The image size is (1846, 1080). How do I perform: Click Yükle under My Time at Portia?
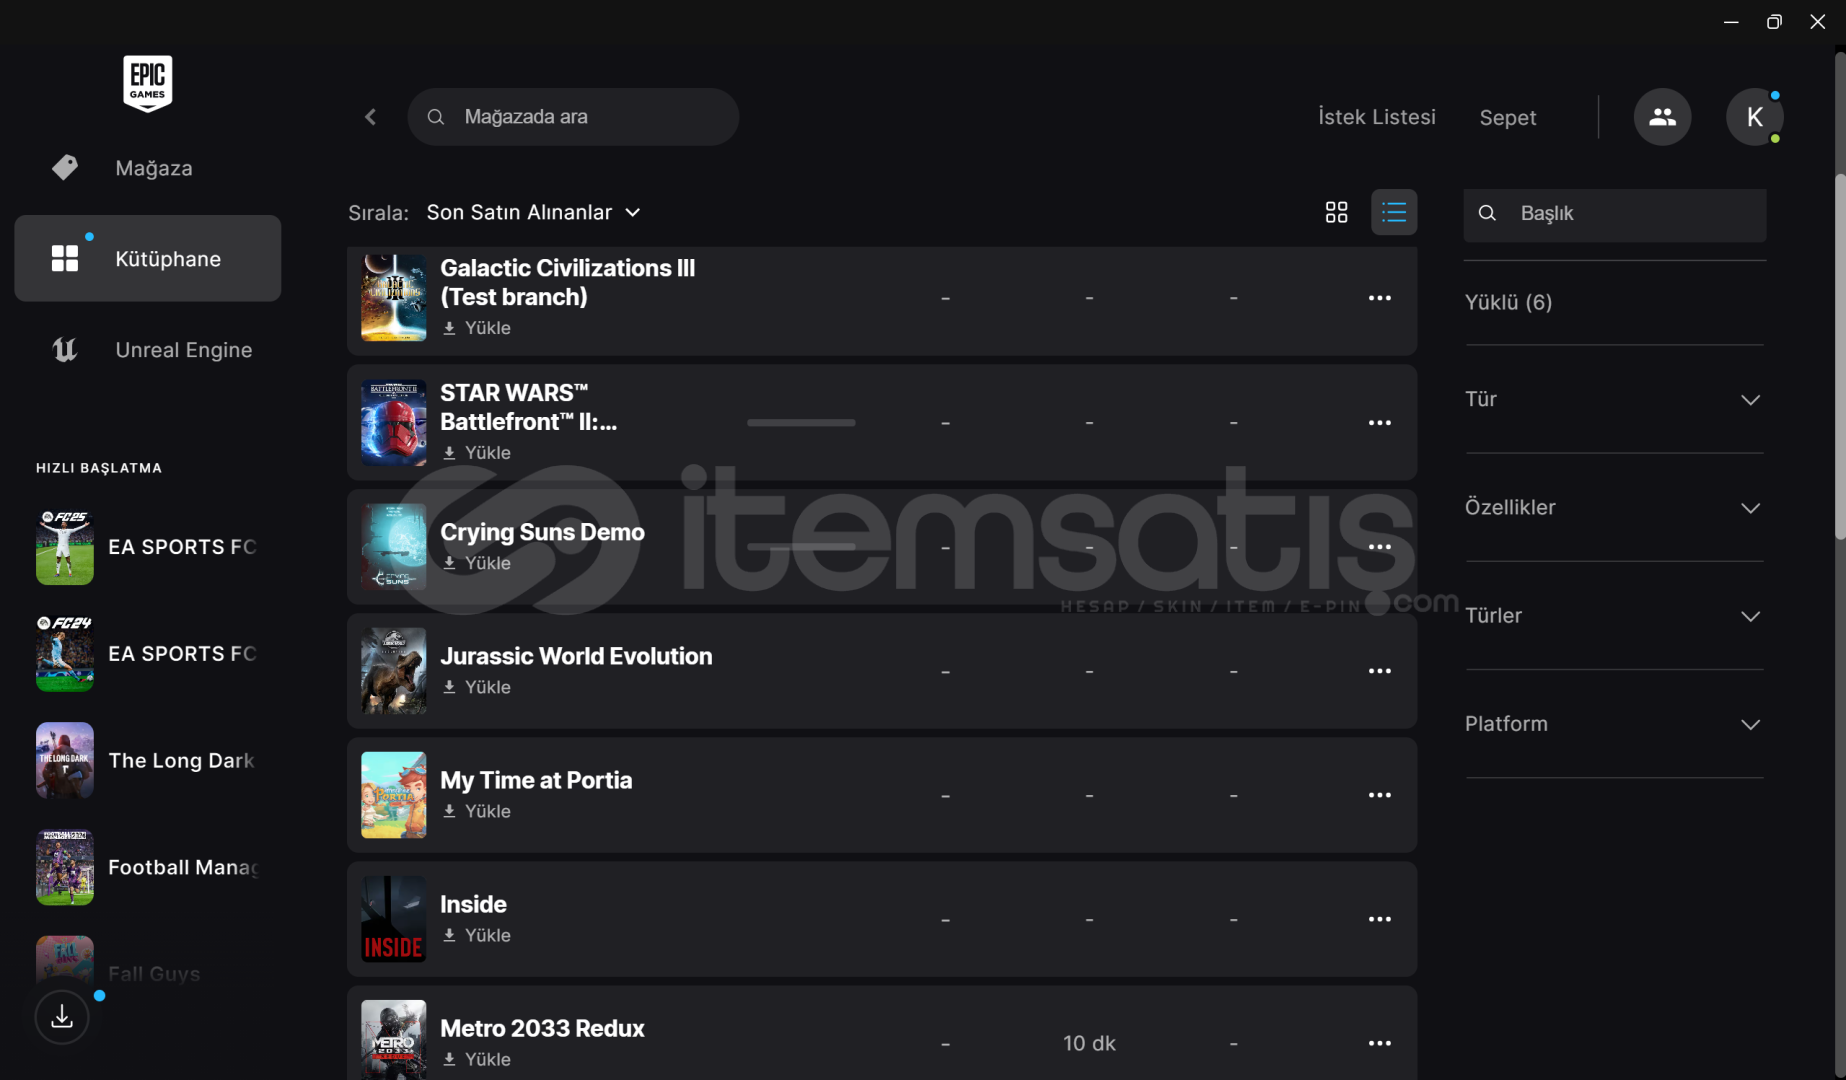coord(477,811)
